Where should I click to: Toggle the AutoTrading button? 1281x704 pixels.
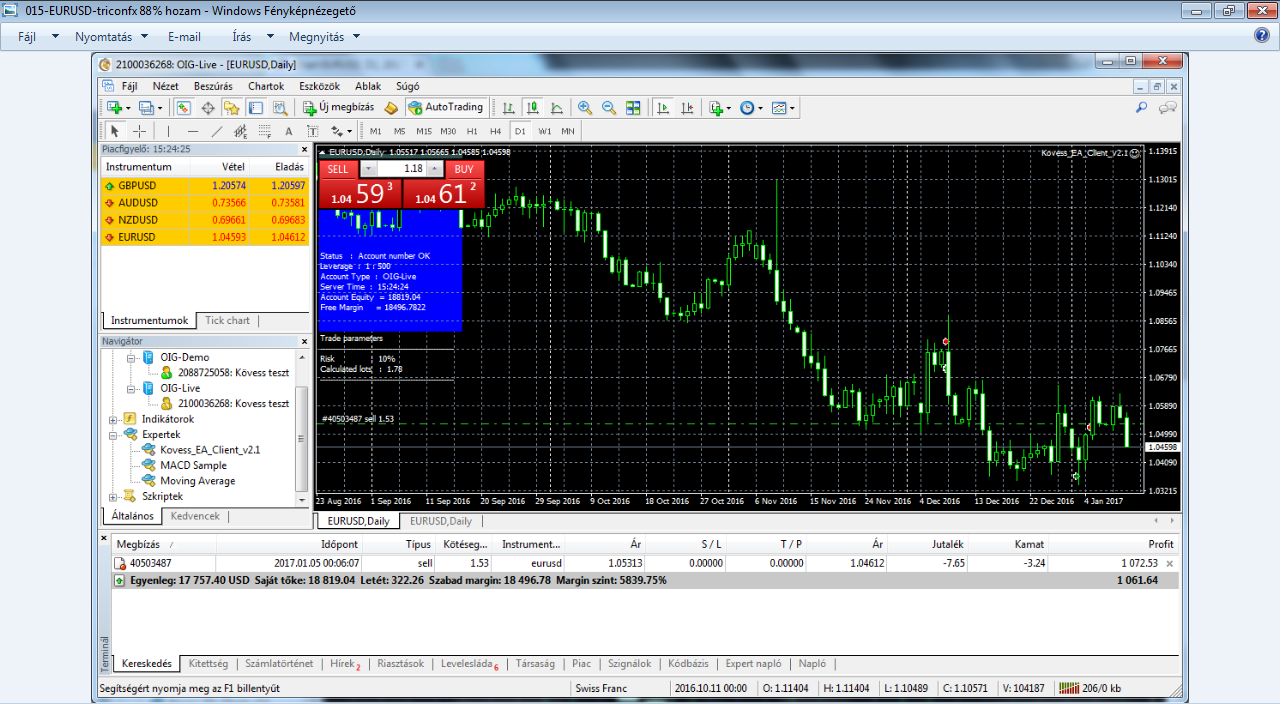coord(446,108)
